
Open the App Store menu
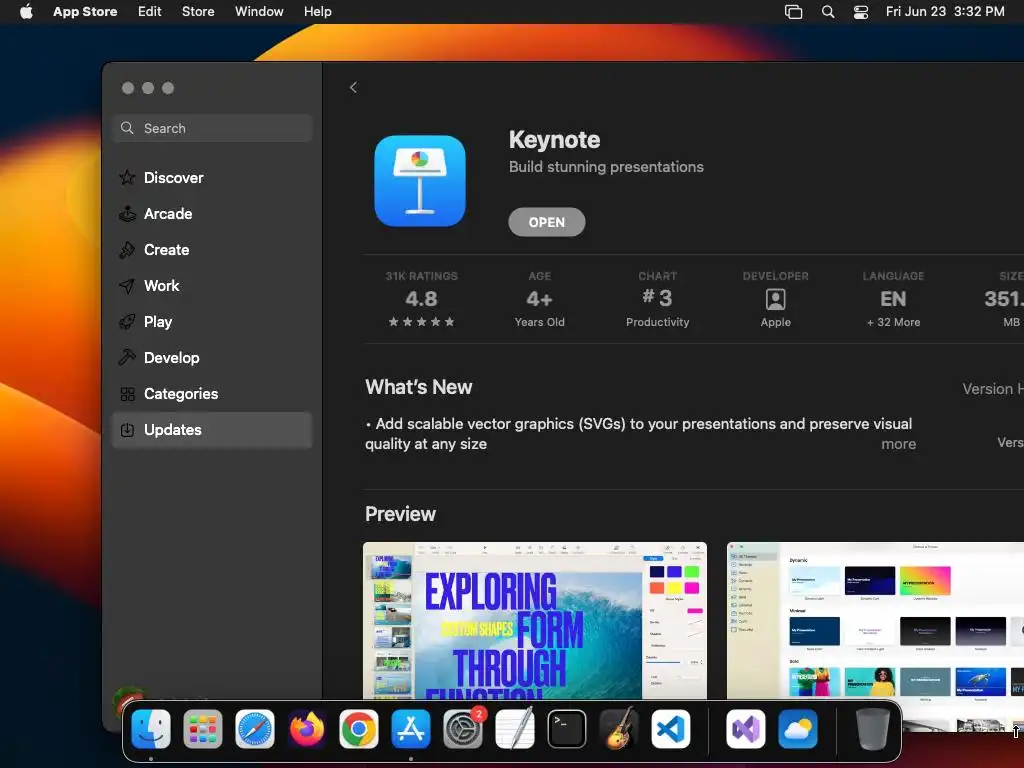[85, 11]
